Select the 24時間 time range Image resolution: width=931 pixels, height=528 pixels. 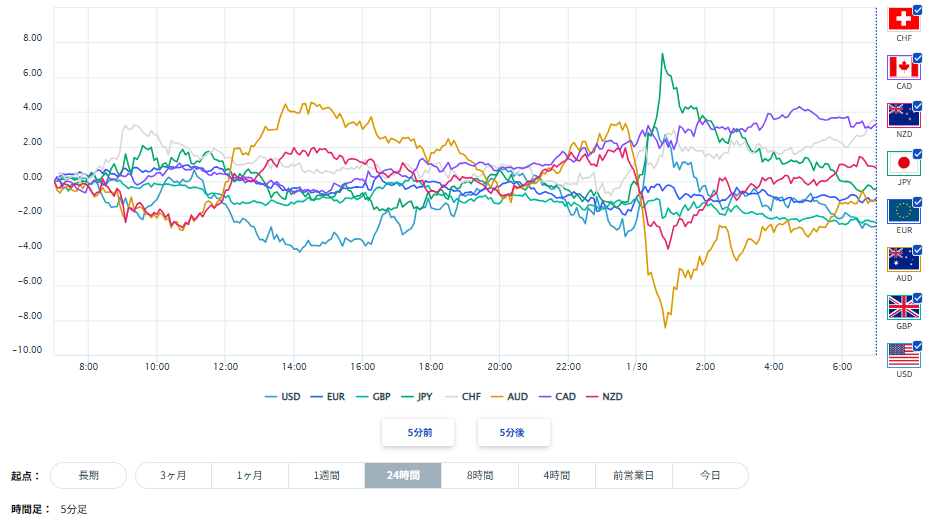tap(403, 476)
